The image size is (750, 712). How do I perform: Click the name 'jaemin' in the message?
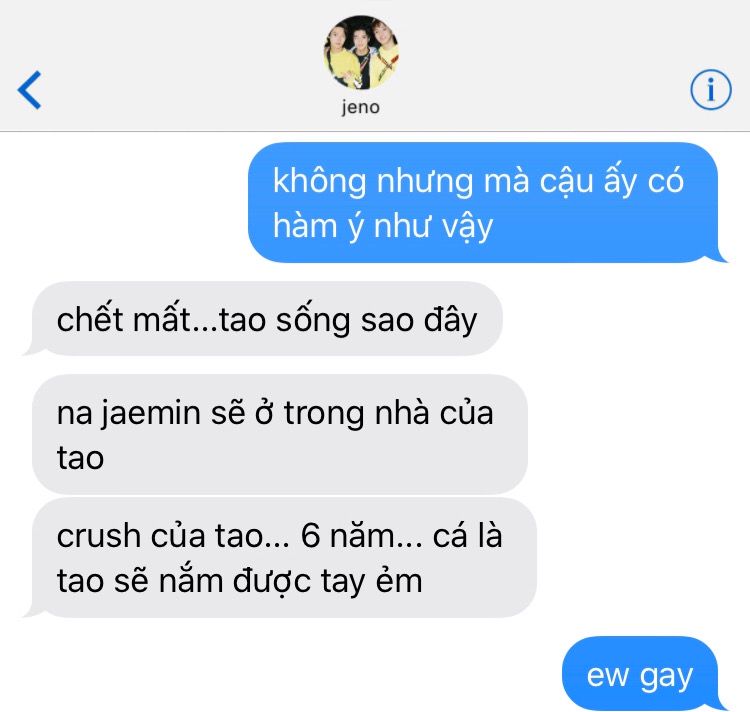pyautogui.click(x=151, y=413)
